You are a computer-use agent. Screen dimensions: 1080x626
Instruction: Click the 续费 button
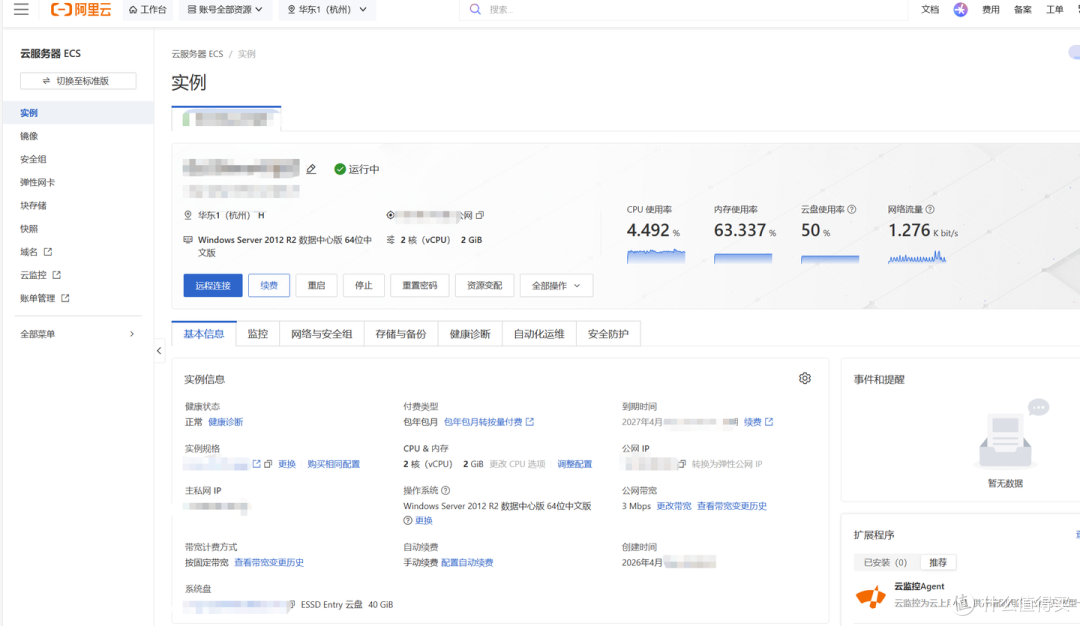click(x=269, y=286)
